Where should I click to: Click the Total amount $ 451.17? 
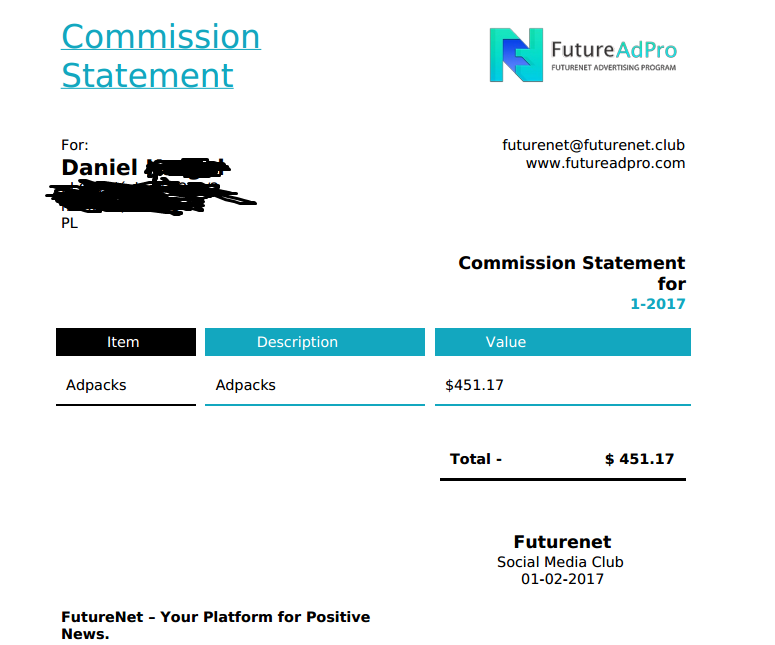click(x=639, y=459)
